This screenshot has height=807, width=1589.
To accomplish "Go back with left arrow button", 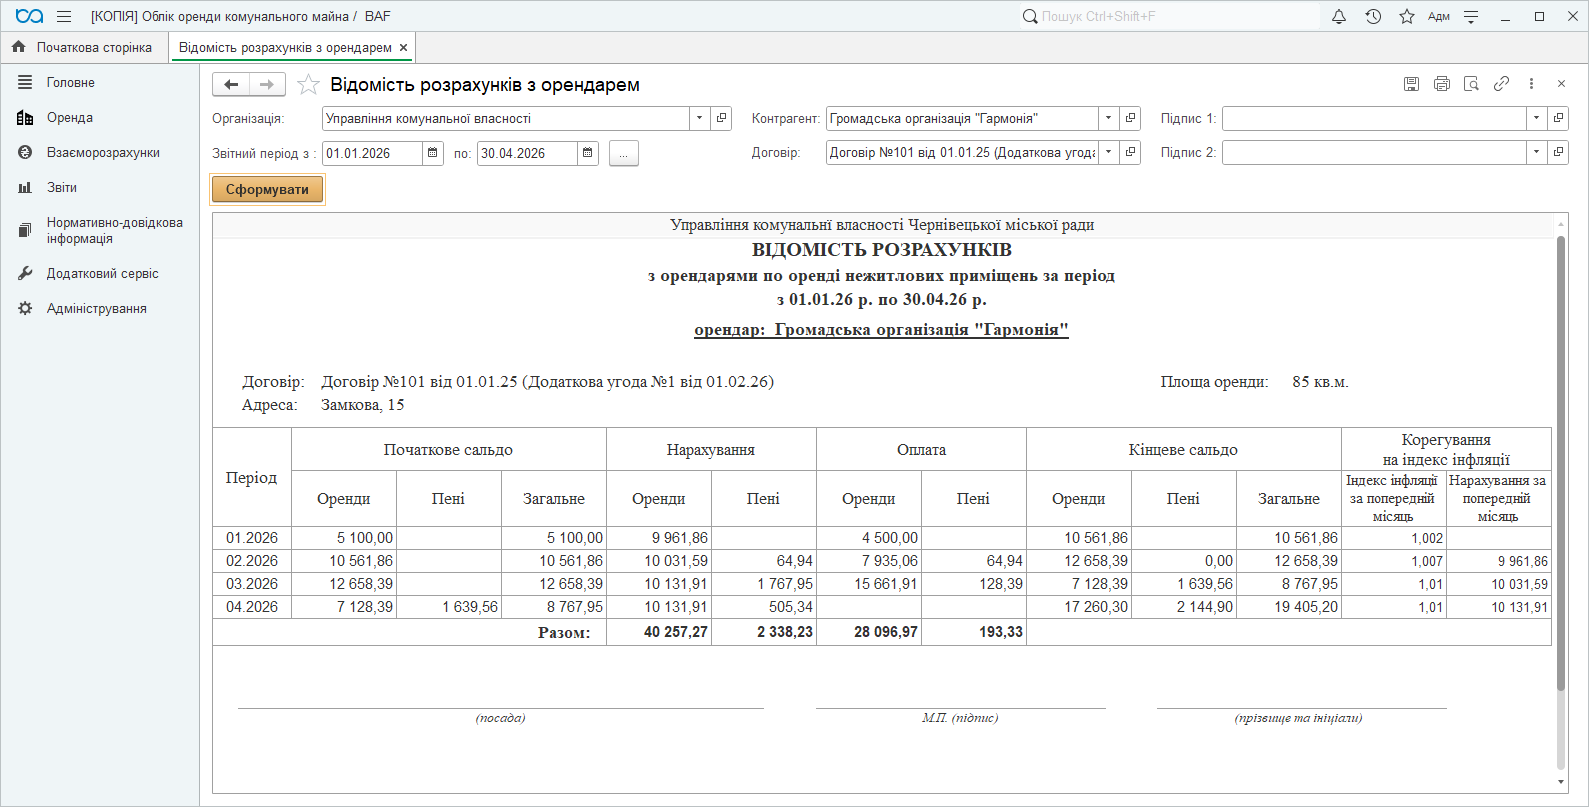I will [231, 85].
